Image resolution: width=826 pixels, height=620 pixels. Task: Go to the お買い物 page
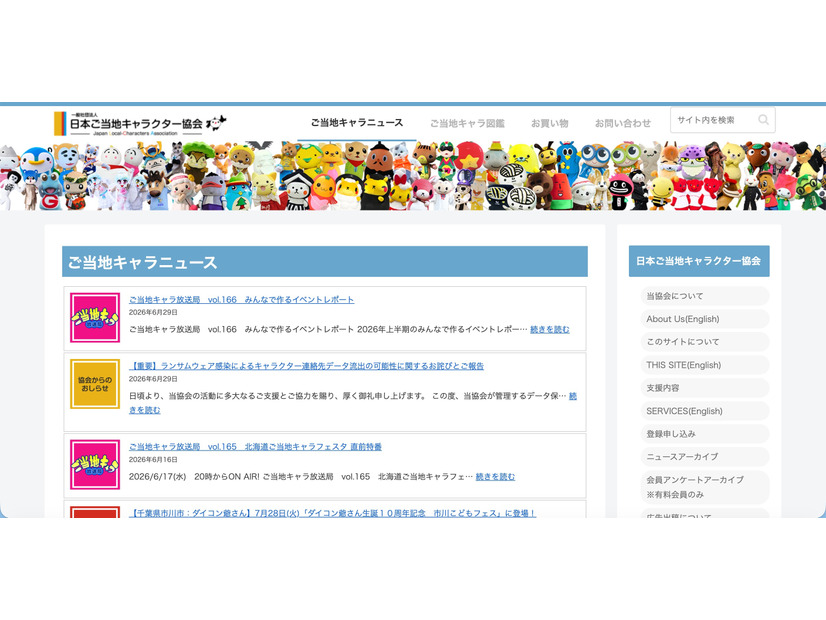(549, 123)
